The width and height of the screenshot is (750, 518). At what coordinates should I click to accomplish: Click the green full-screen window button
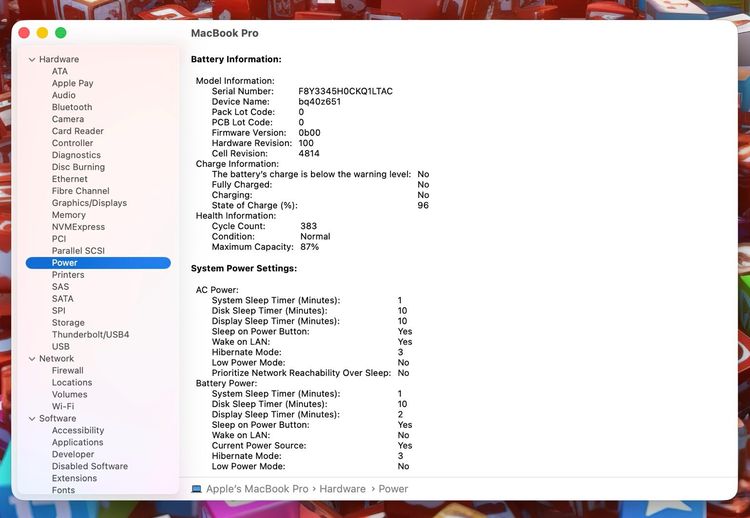coord(60,33)
